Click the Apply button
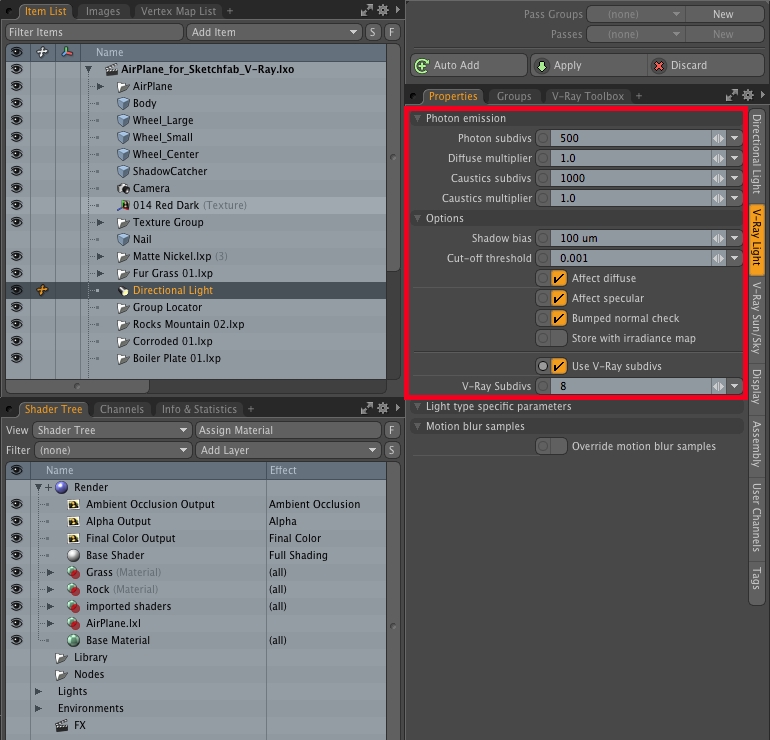Image resolution: width=770 pixels, height=740 pixels. point(589,65)
